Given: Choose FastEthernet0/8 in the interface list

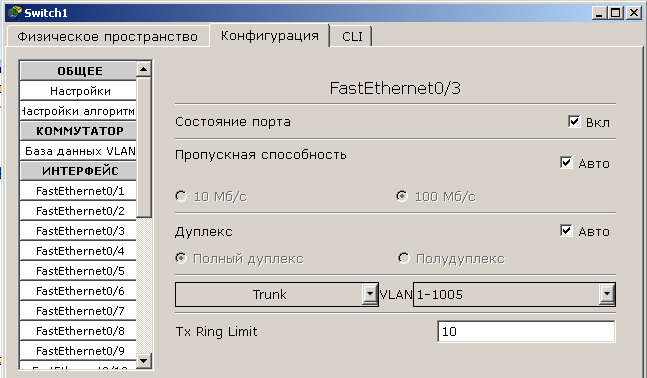Looking at the screenshot, I should pos(78,331).
